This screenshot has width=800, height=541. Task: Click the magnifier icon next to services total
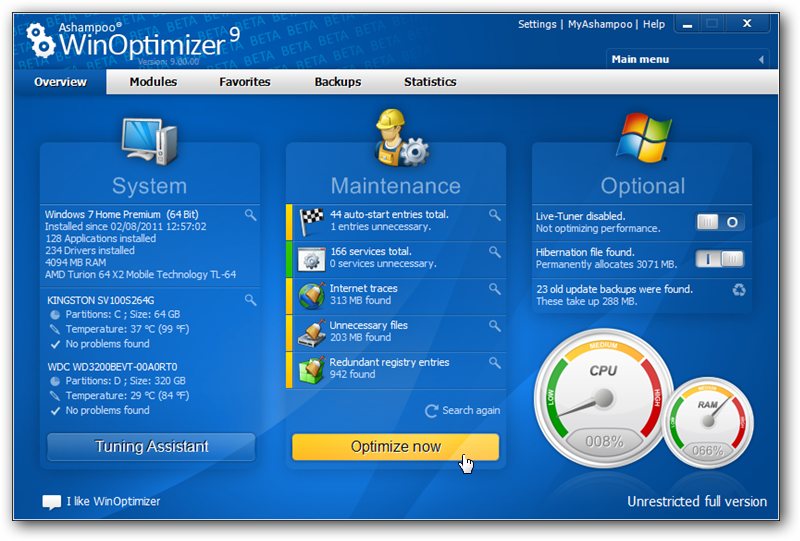click(x=494, y=252)
